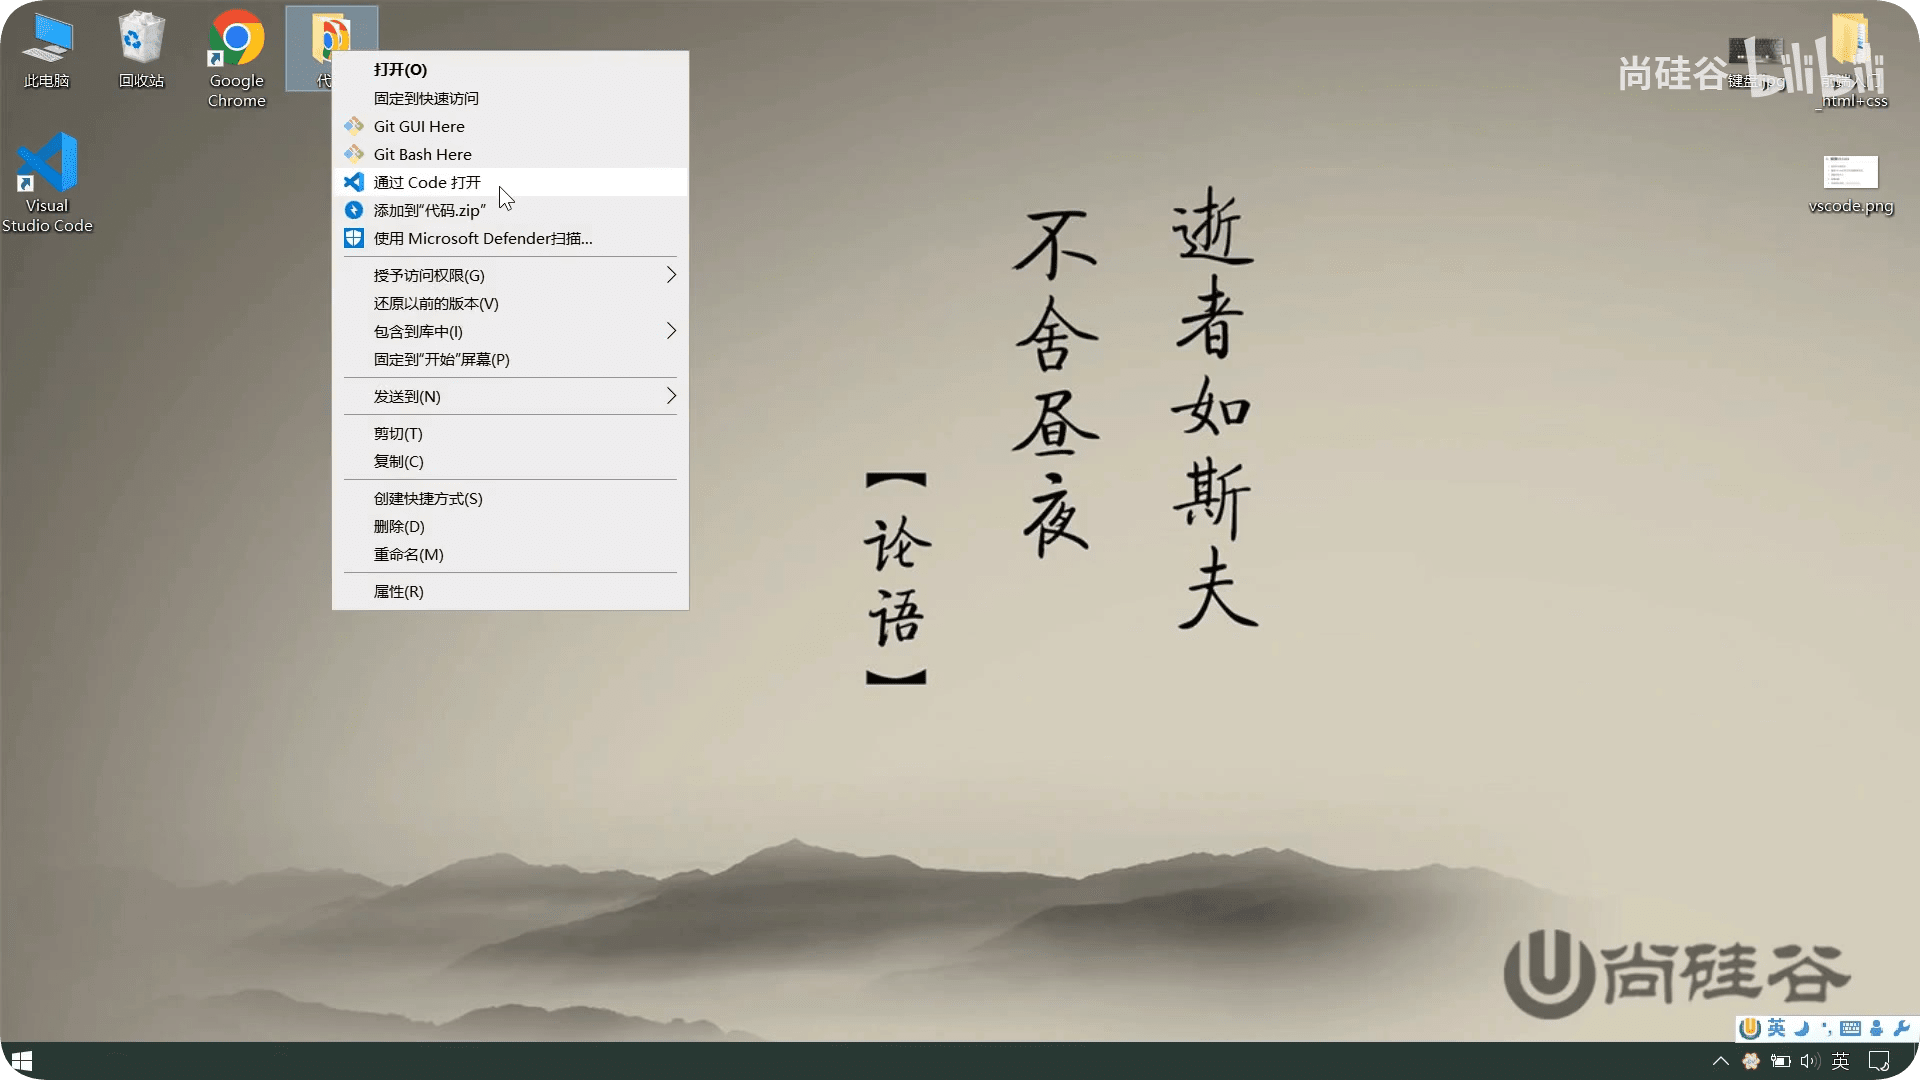
Task: Click the battery power tray icon
Action: tap(1780, 1061)
